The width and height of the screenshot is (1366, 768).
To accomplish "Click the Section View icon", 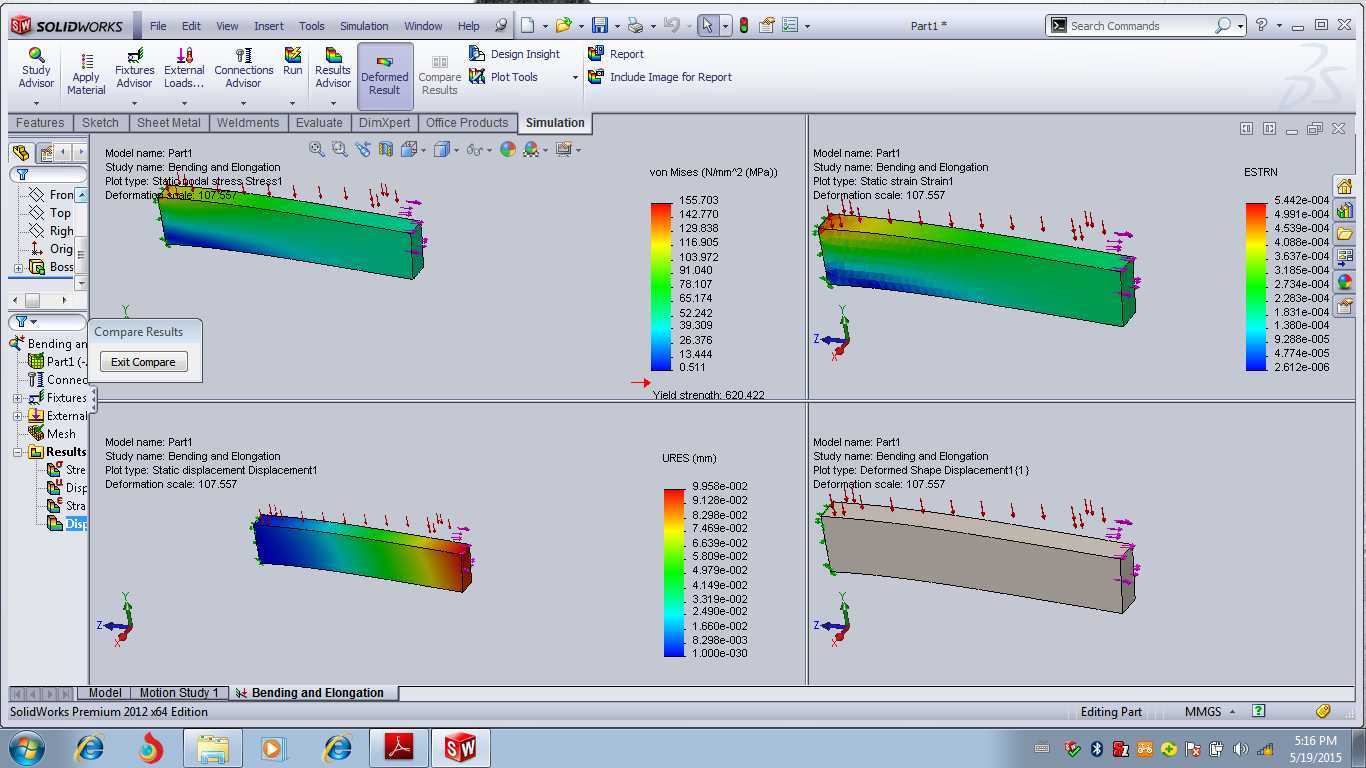I will click(x=385, y=149).
